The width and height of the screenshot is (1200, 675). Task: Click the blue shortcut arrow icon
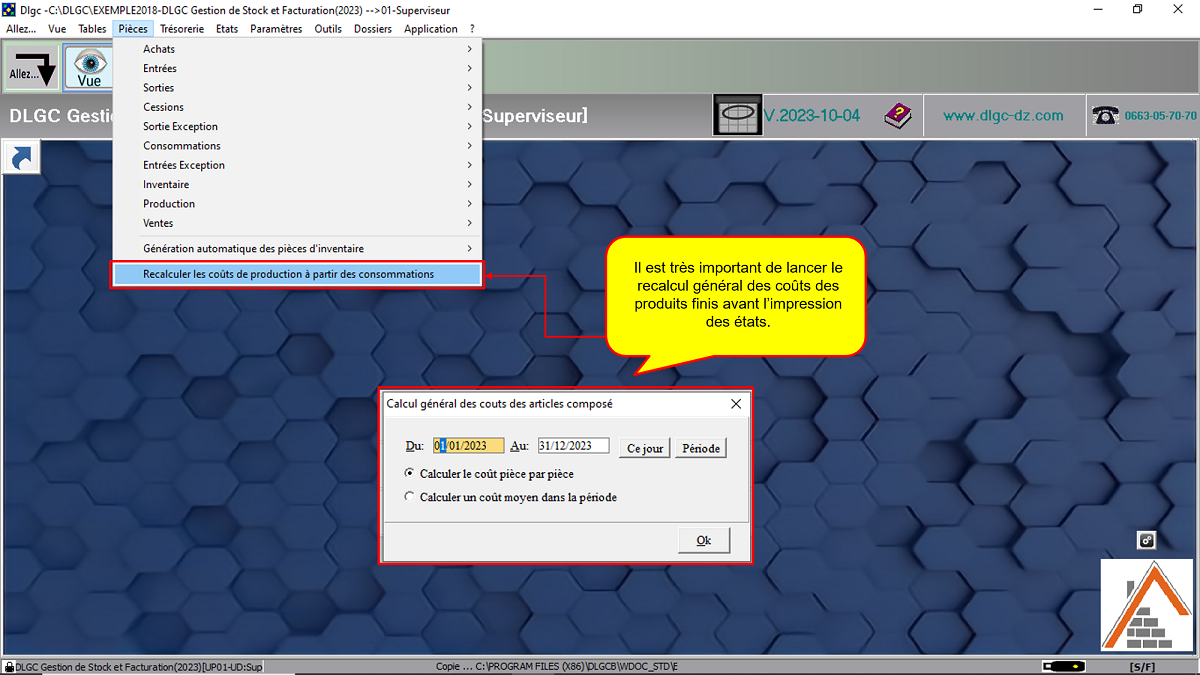[21, 158]
